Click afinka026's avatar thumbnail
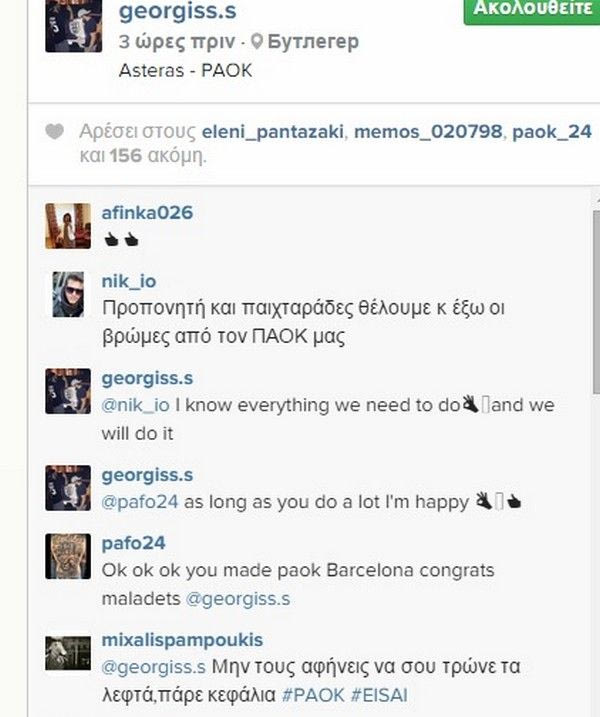600x717 pixels. click(68, 226)
